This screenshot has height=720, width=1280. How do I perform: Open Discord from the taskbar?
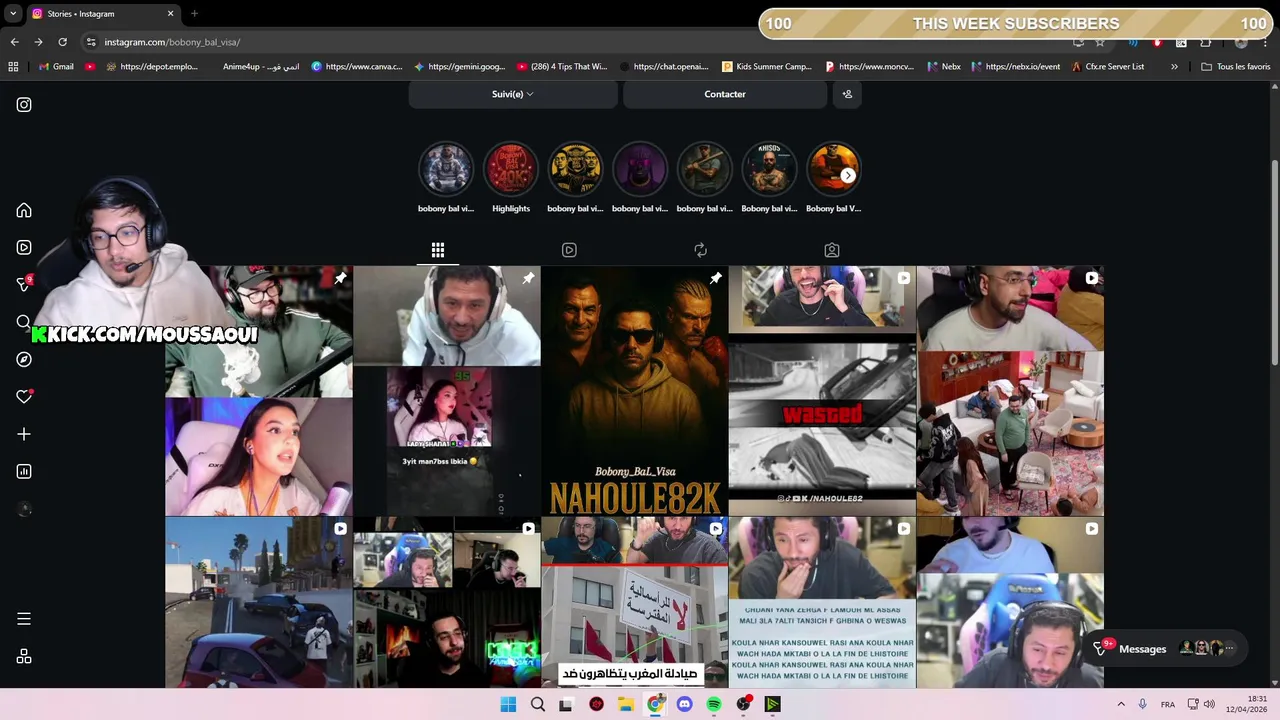[x=684, y=704]
